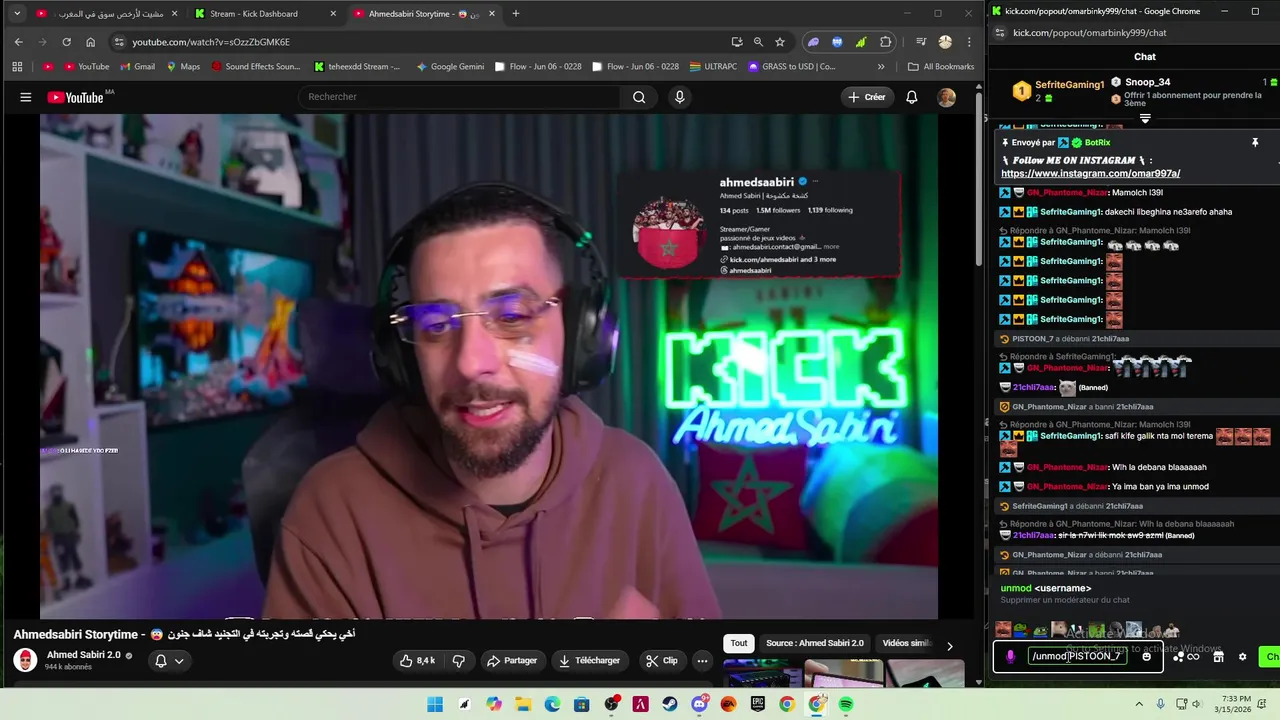The width and height of the screenshot is (1280, 720).
Task: Open YouTube account avatar menu
Action: pos(946,97)
